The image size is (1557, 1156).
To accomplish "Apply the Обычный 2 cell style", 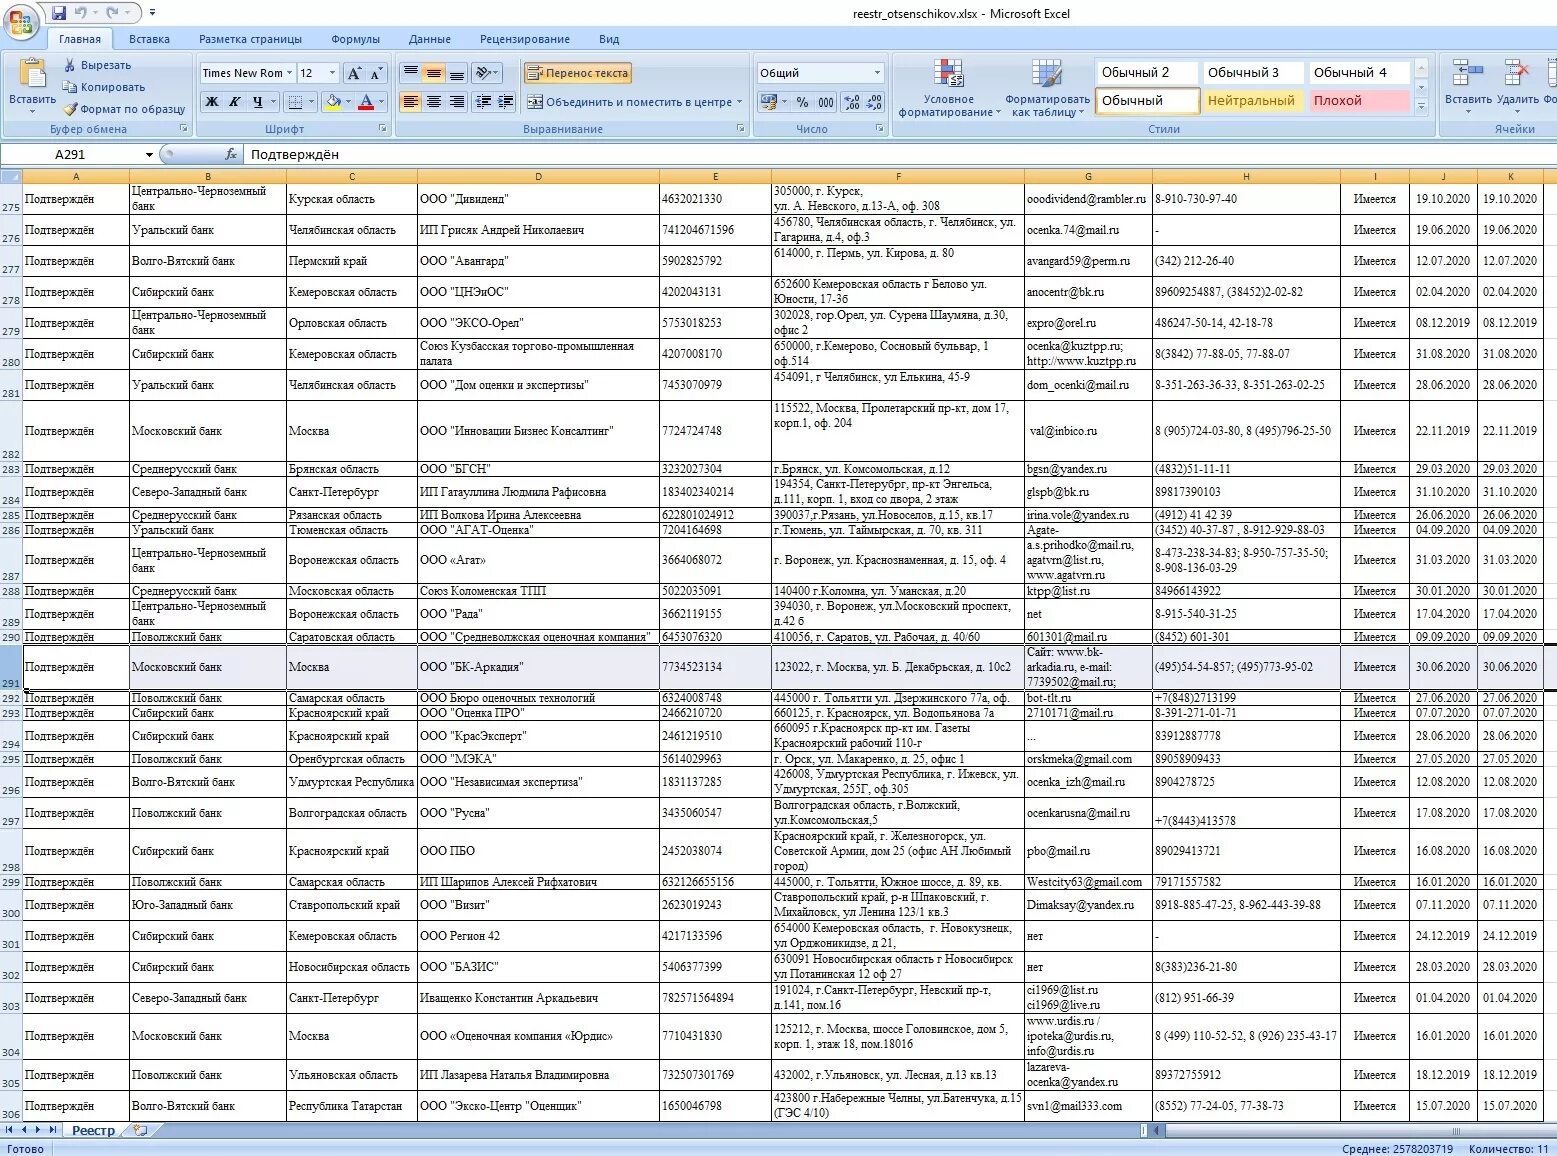I will coord(1146,72).
